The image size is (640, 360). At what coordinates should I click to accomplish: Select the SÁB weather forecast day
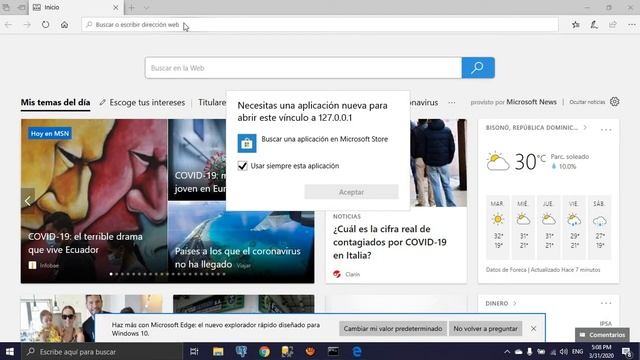(x=599, y=227)
